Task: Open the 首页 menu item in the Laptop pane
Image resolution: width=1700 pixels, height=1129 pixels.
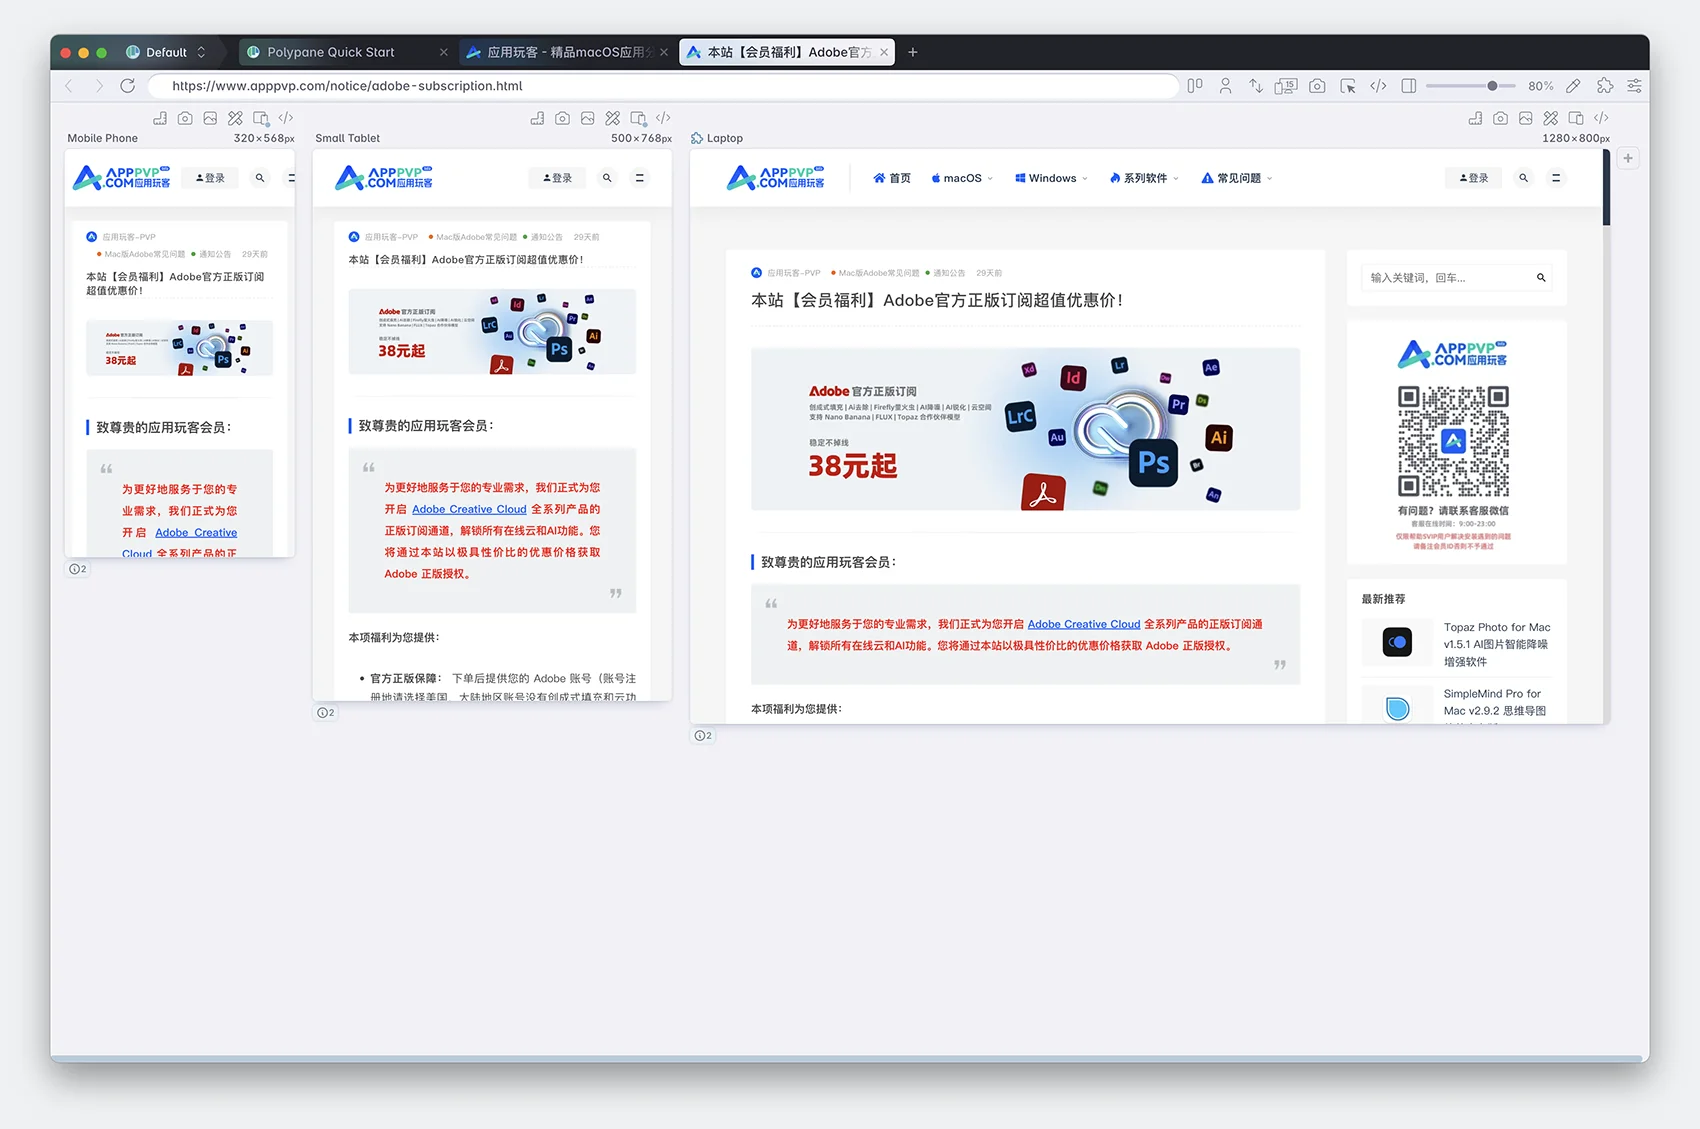Action: click(x=892, y=178)
